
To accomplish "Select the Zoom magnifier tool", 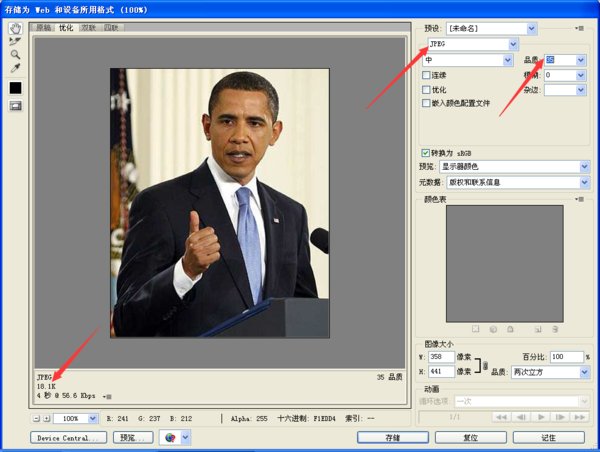I will (15, 54).
